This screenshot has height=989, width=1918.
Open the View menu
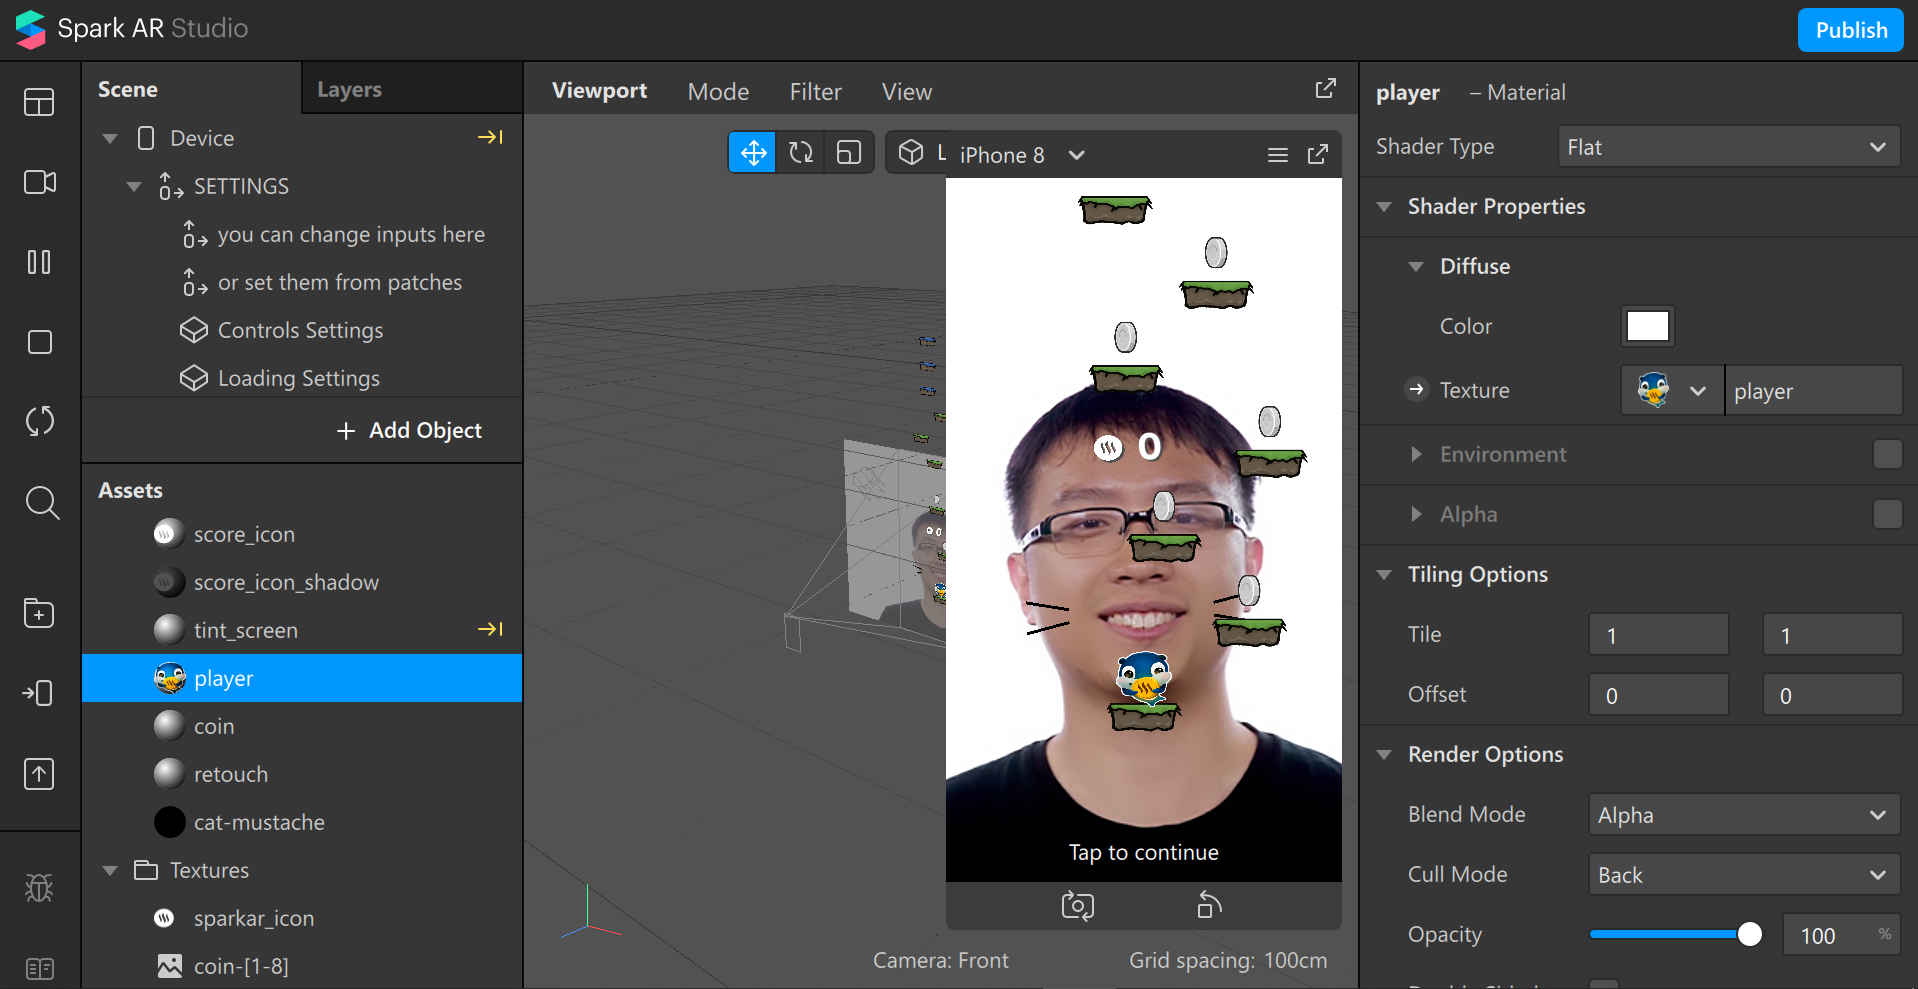tap(906, 91)
